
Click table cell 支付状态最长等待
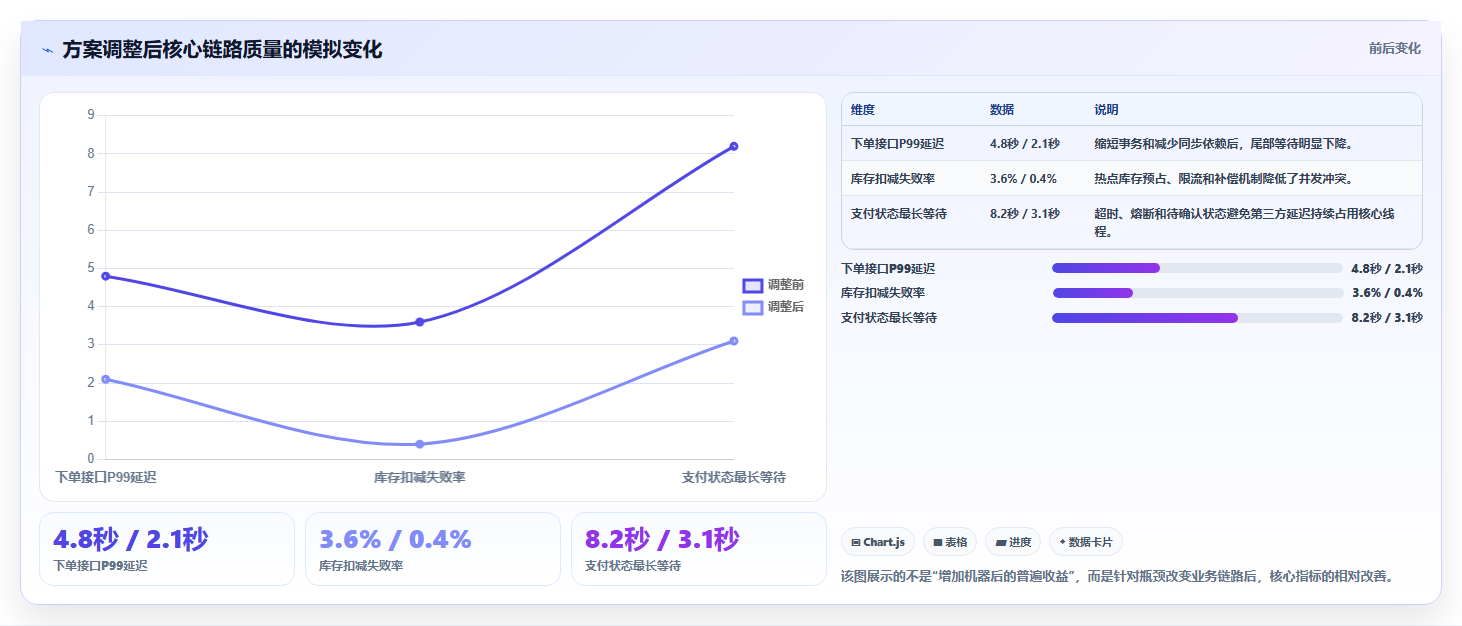[899, 214]
